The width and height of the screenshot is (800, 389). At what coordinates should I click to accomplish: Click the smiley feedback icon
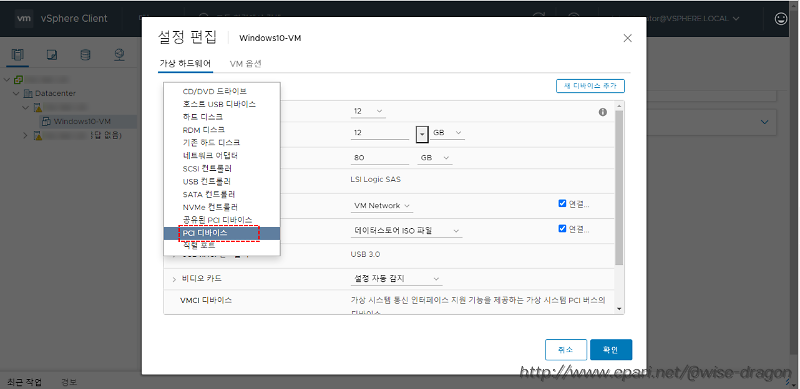pos(781,18)
